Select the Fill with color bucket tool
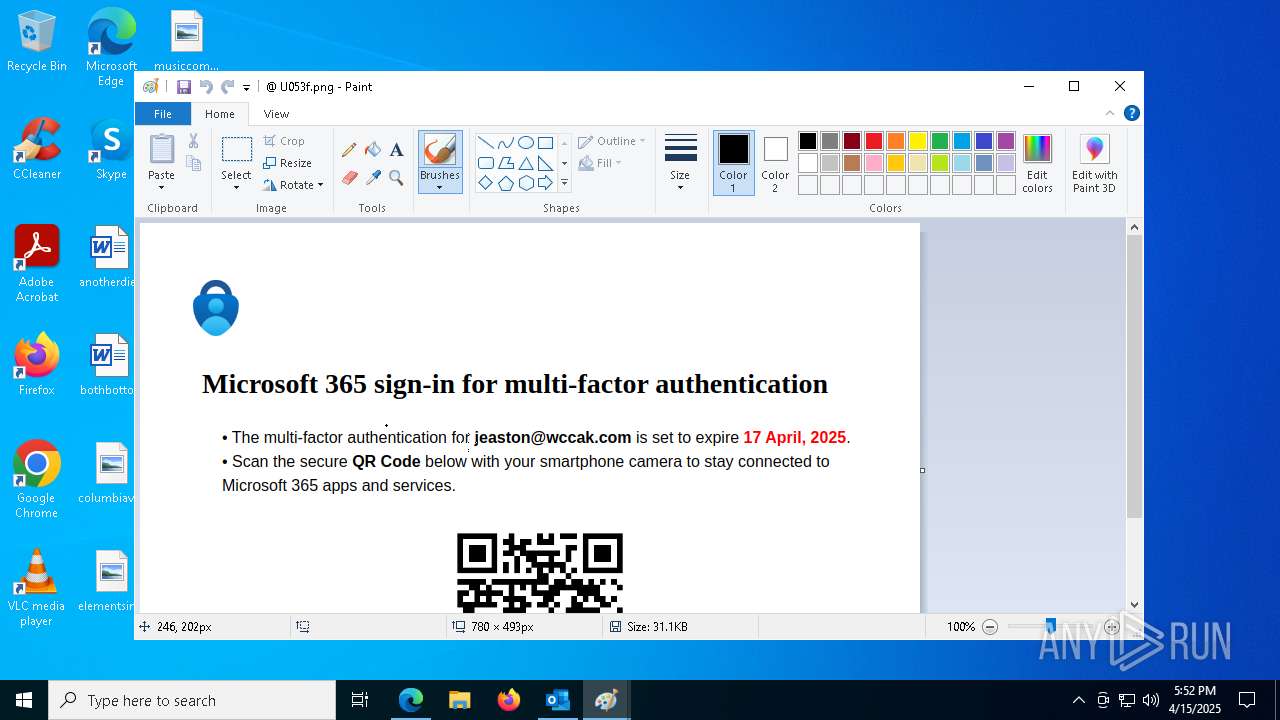1280x720 pixels. (x=373, y=150)
